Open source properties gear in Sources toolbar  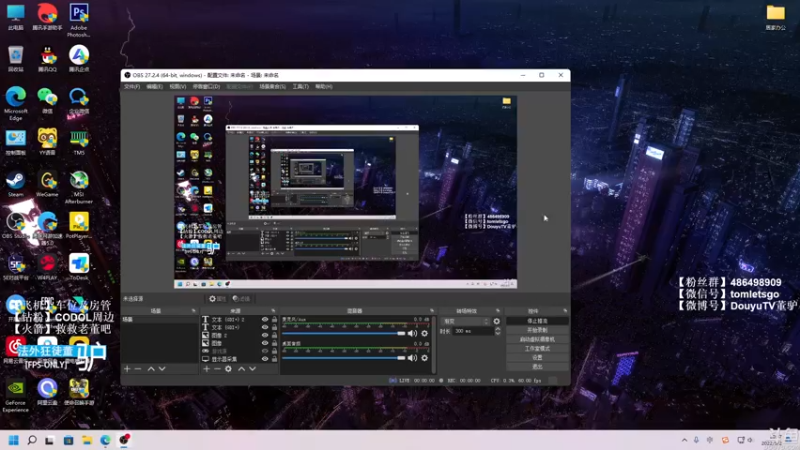(228, 369)
